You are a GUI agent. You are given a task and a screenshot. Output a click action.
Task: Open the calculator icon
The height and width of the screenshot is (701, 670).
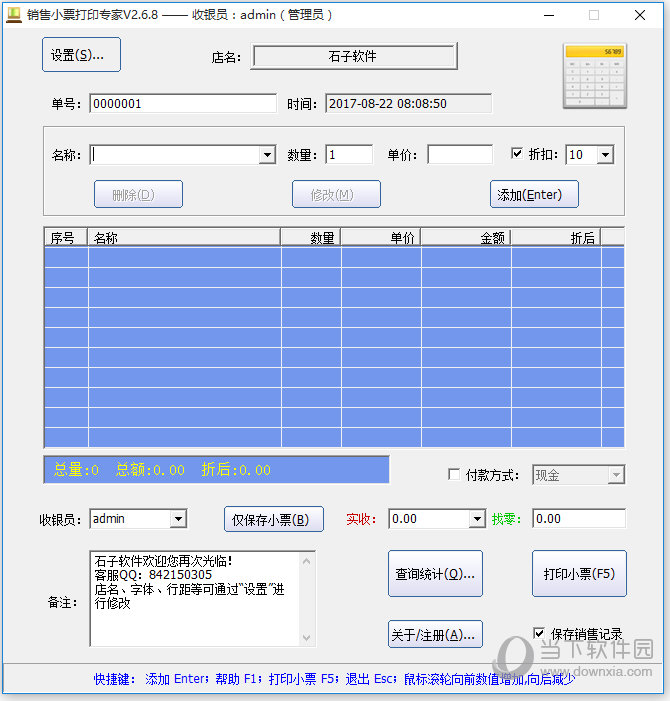(594, 76)
